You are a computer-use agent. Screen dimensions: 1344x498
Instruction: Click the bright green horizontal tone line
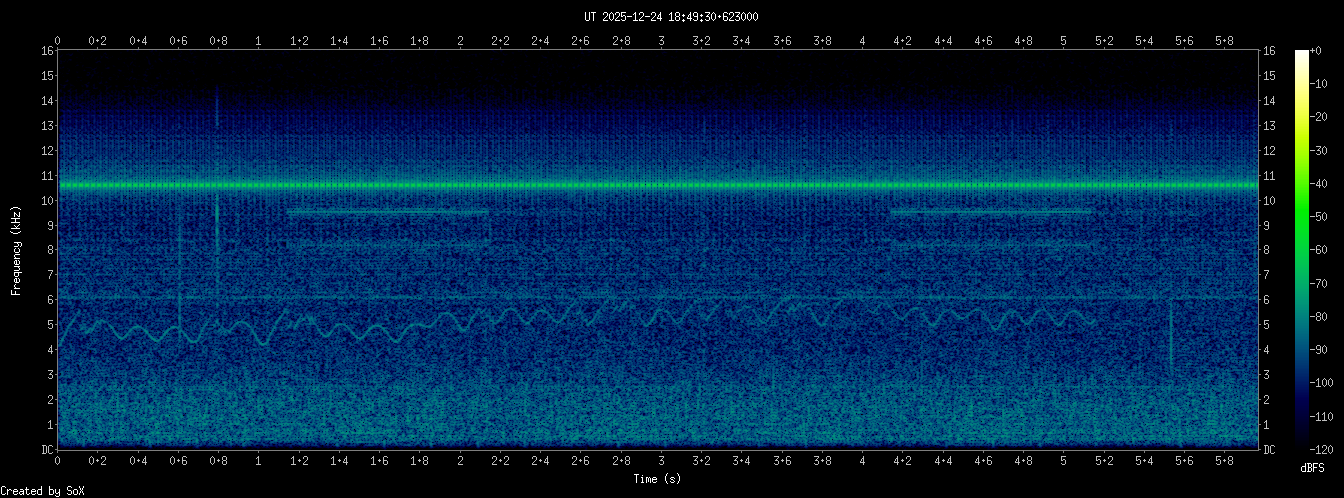click(660, 186)
